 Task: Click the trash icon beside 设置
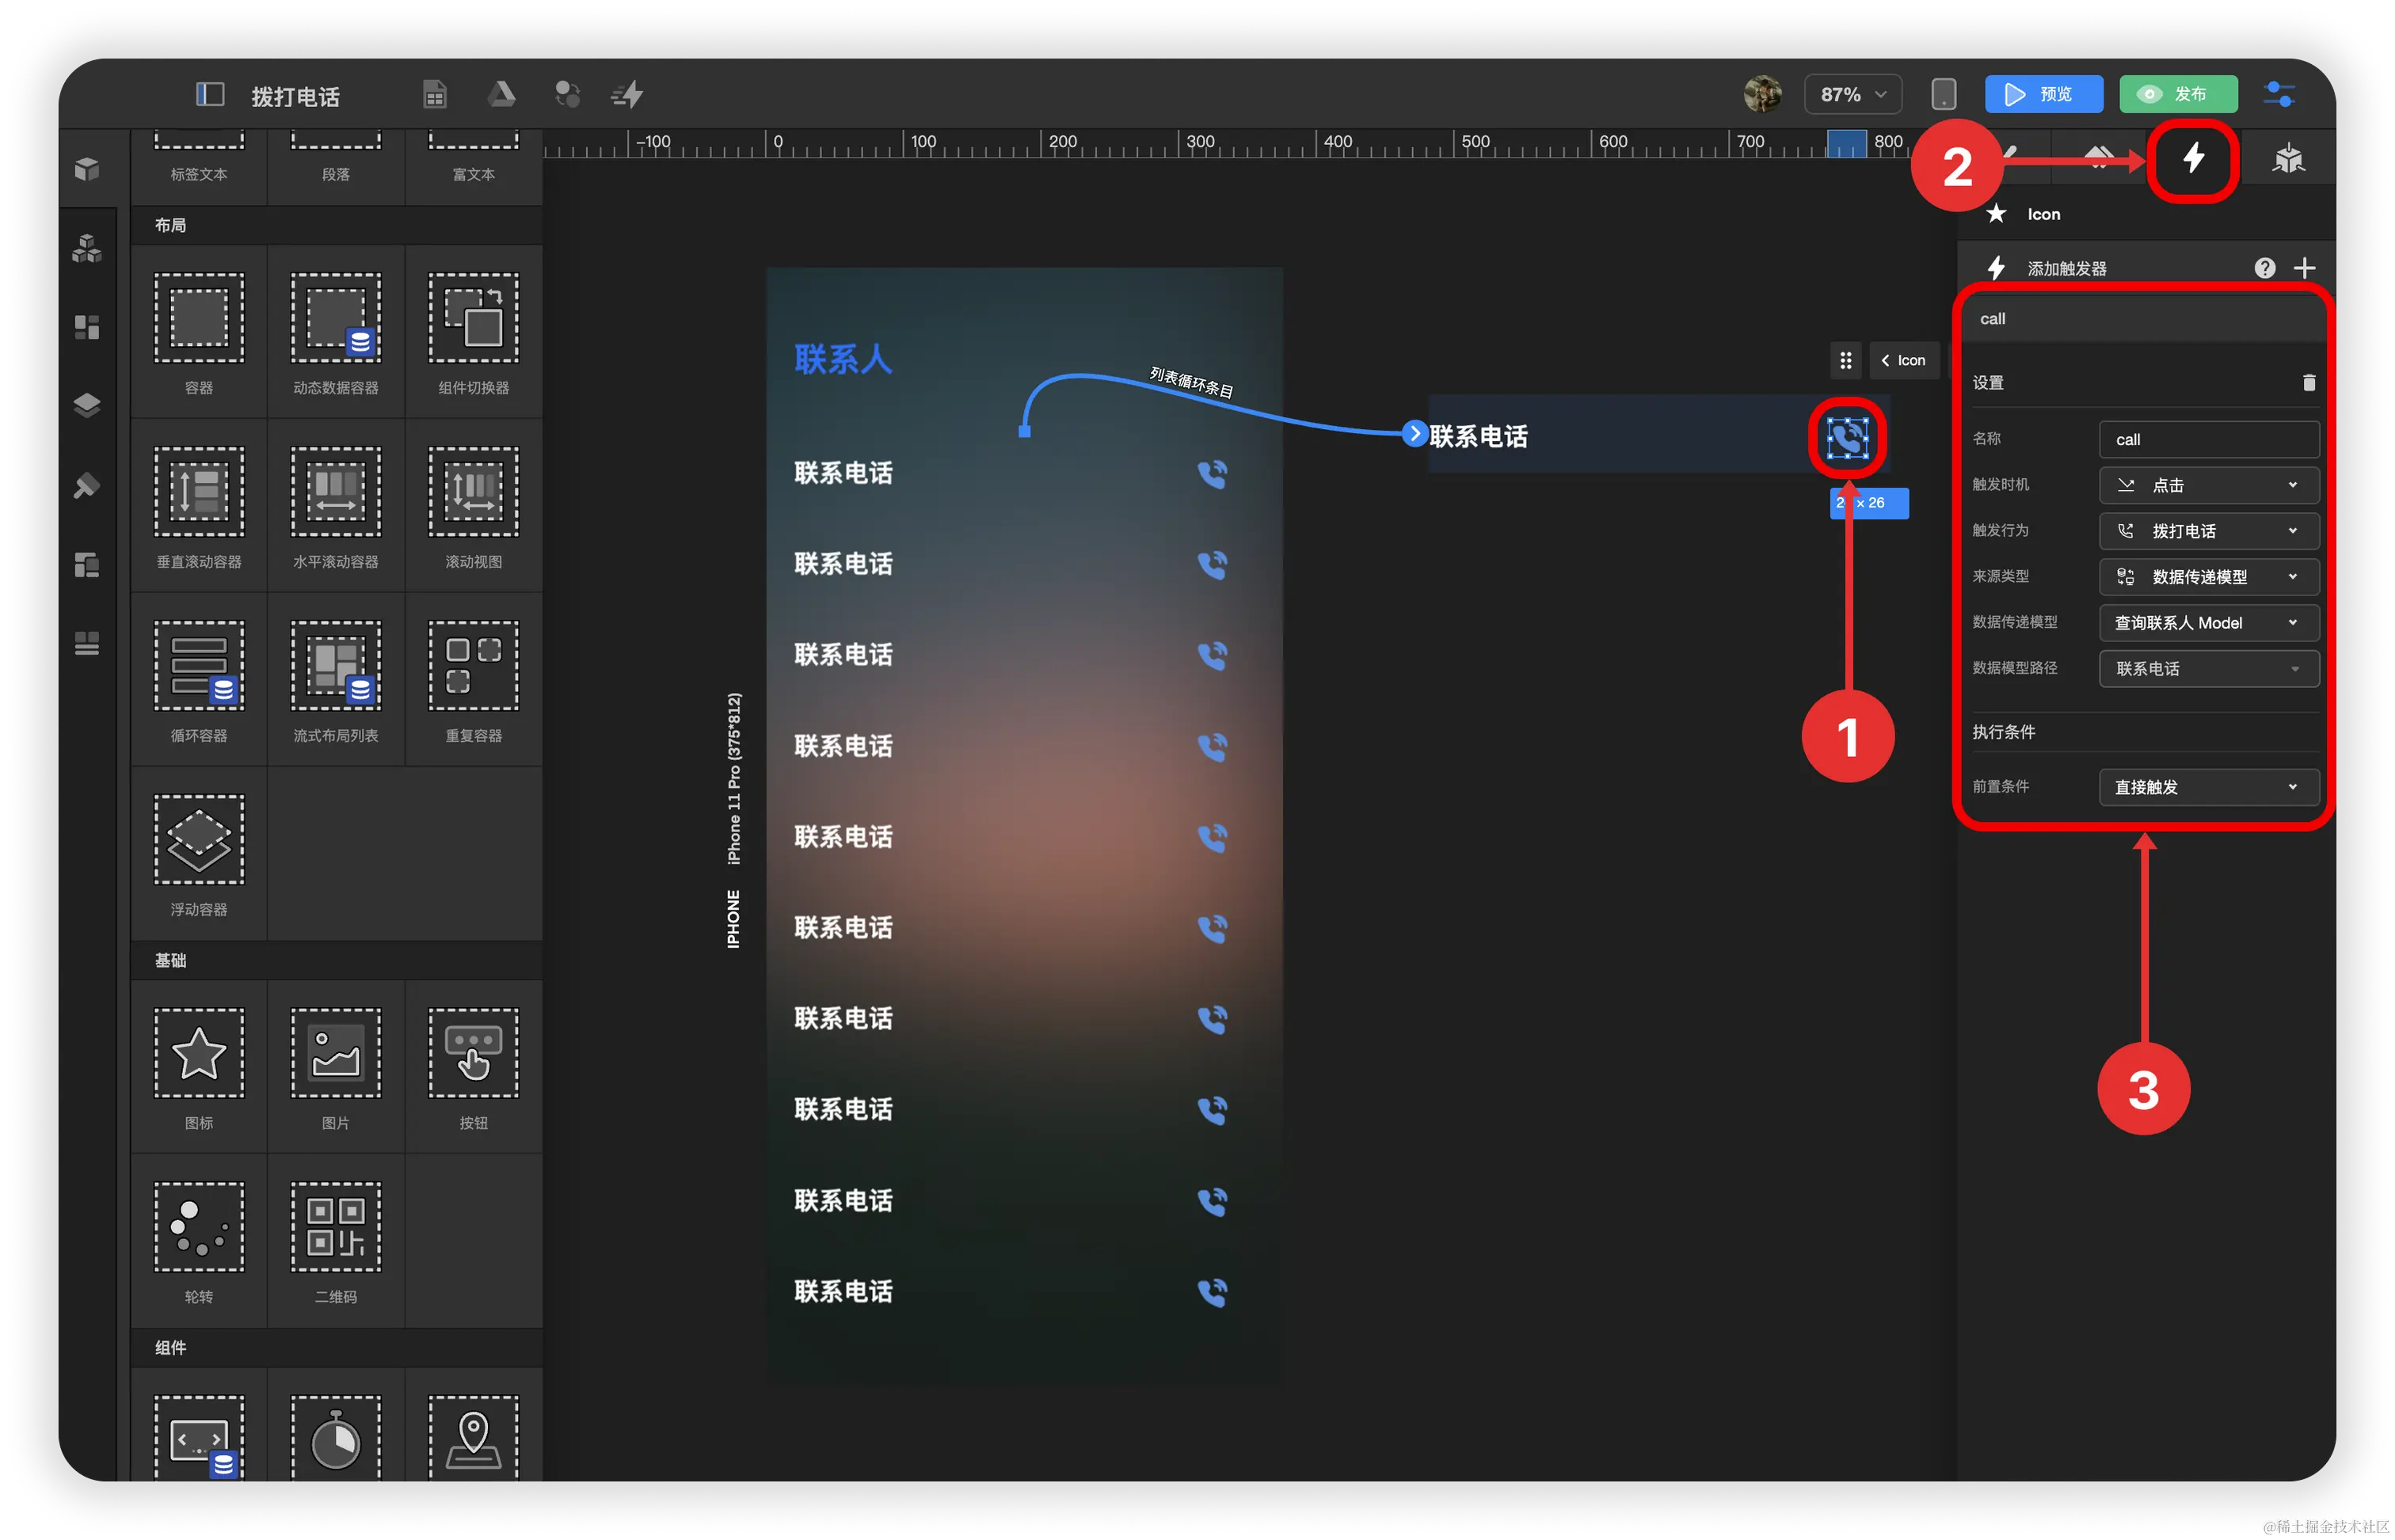tap(2308, 383)
